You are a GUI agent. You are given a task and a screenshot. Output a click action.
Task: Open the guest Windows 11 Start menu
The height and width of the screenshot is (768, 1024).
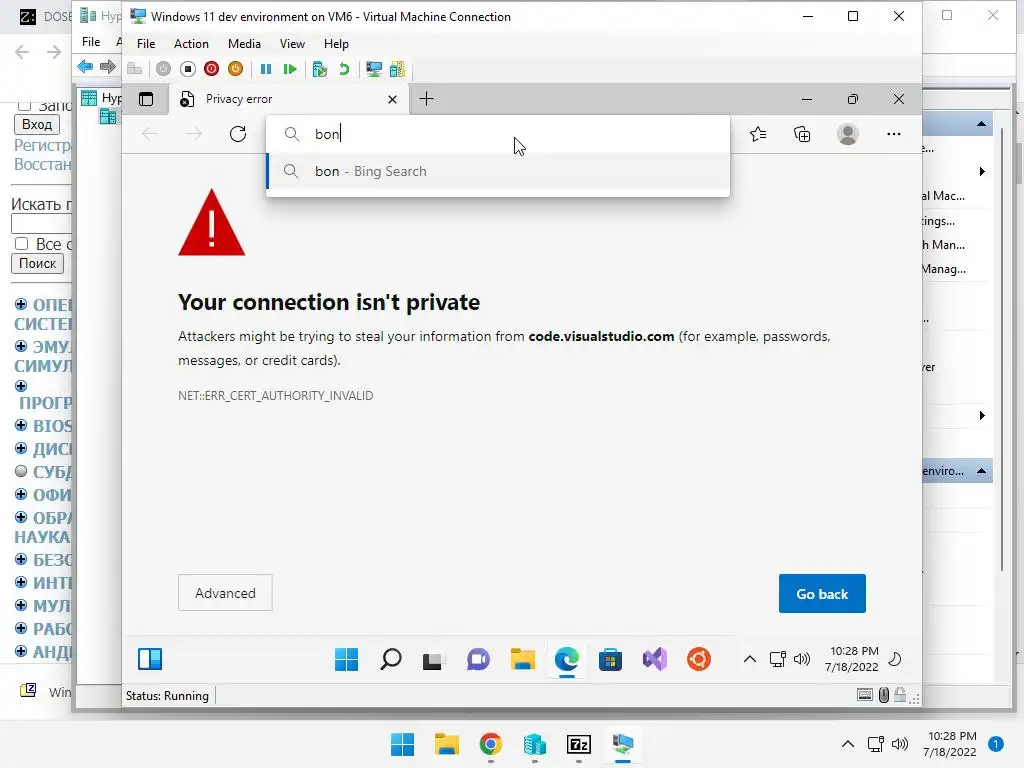(x=346, y=659)
